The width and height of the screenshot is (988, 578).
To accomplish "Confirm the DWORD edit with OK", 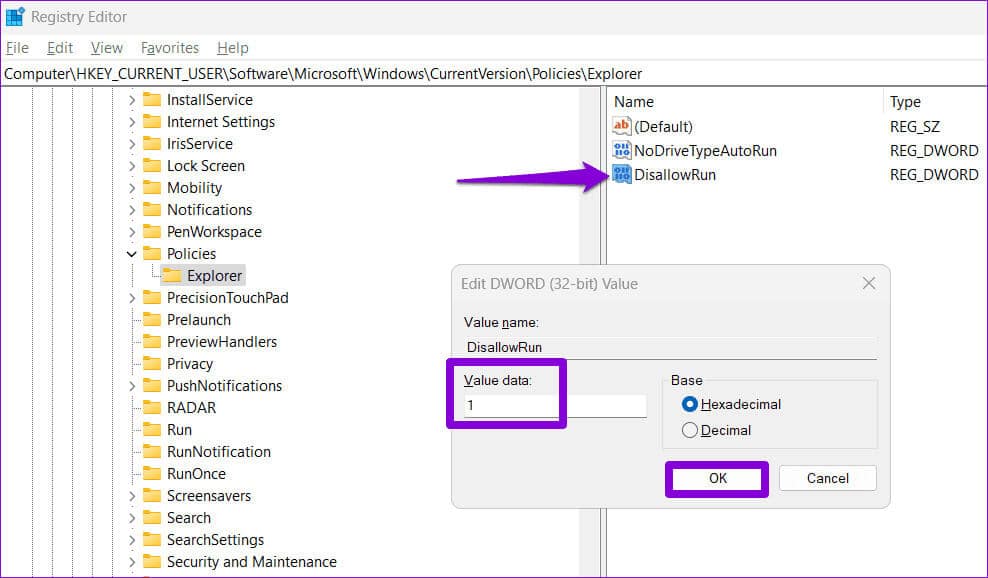I will point(717,478).
